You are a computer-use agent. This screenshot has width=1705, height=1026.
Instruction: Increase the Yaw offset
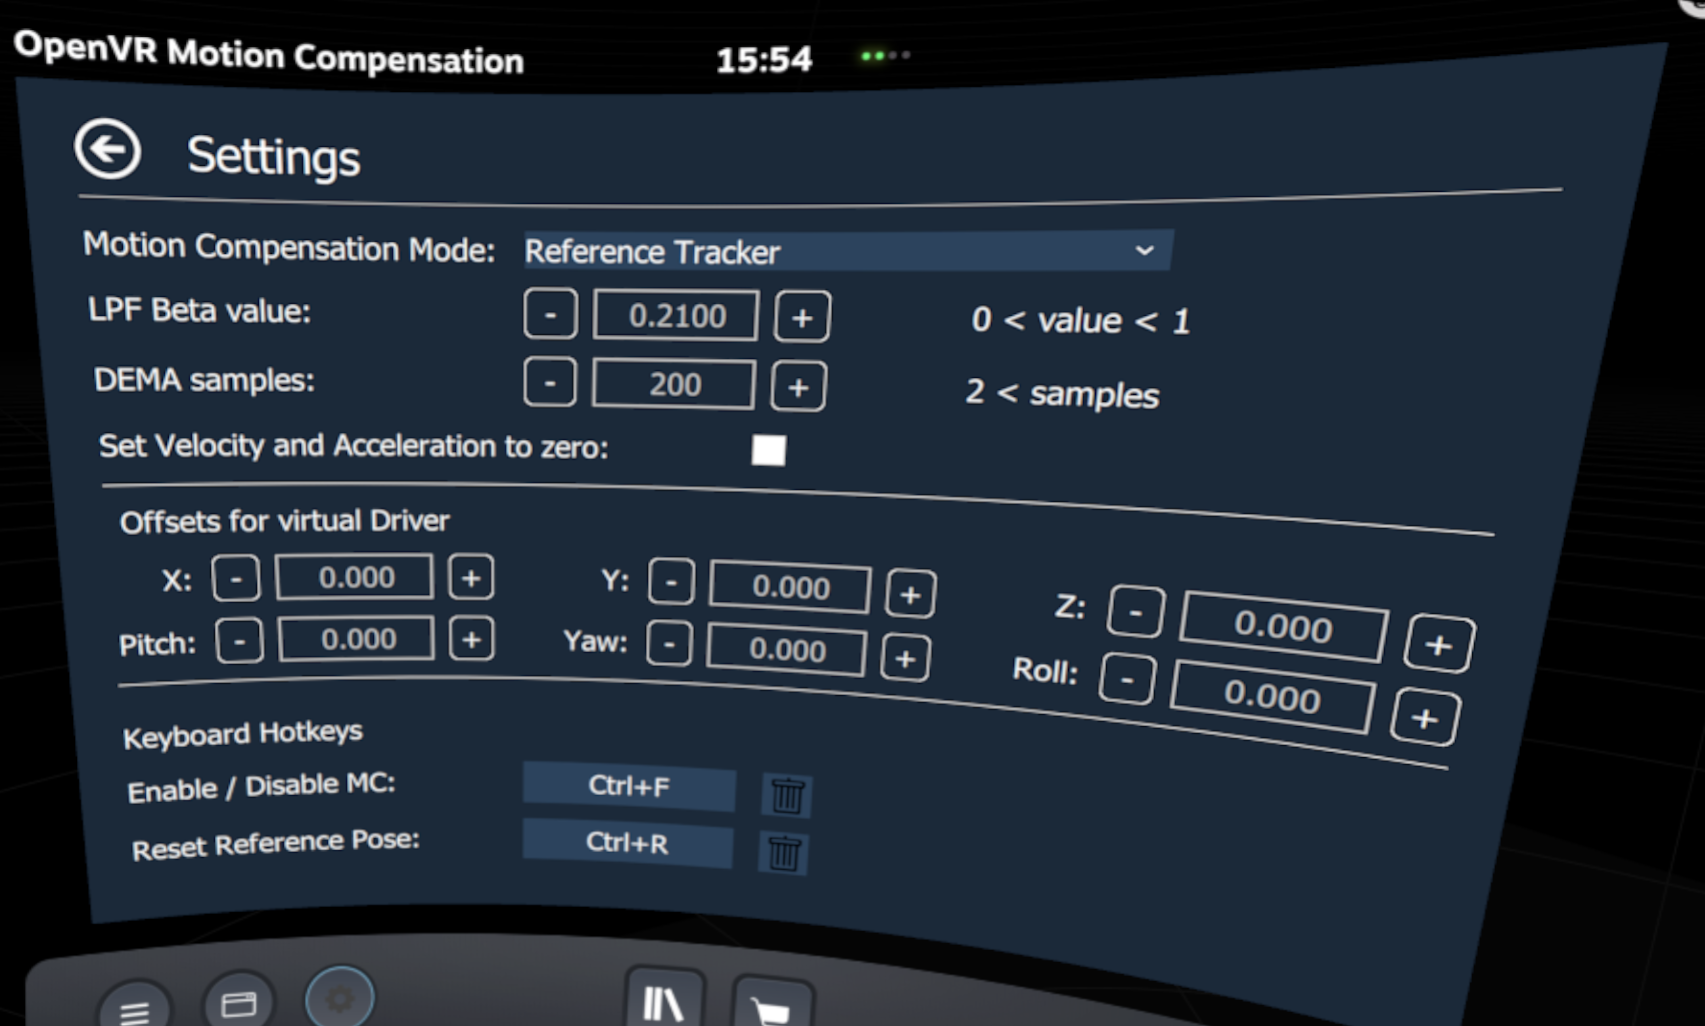[x=905, y=658]
